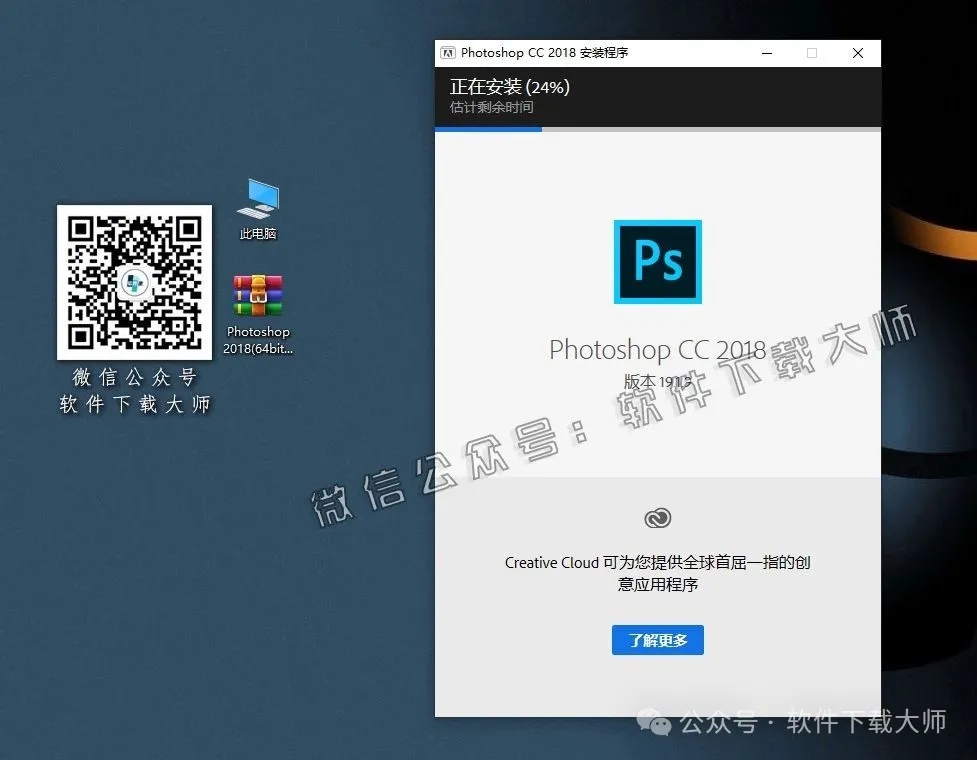Click the blue installation progress bar
The width and height of the screenshot is (977, 760).
pos(487,127)
